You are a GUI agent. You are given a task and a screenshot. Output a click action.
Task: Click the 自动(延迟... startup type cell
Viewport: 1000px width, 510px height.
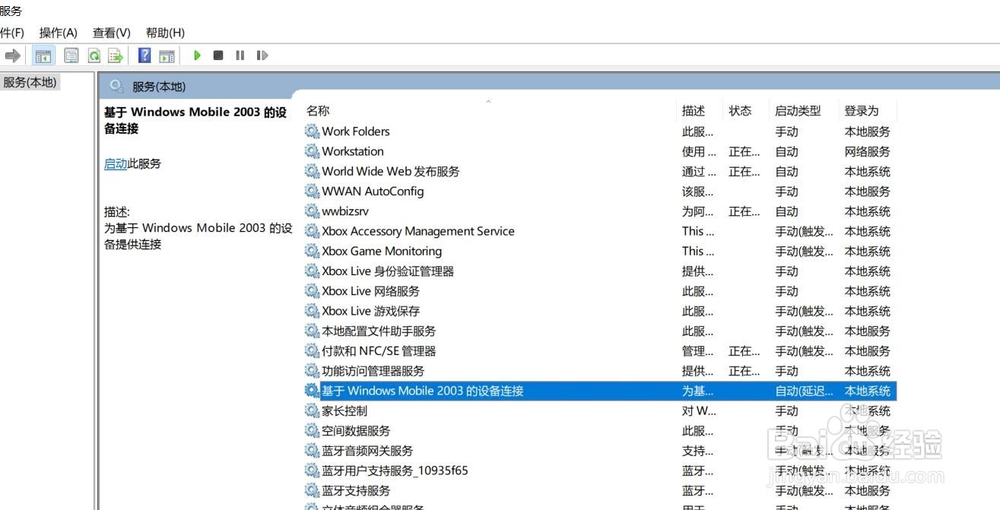(x=804, y=391)
